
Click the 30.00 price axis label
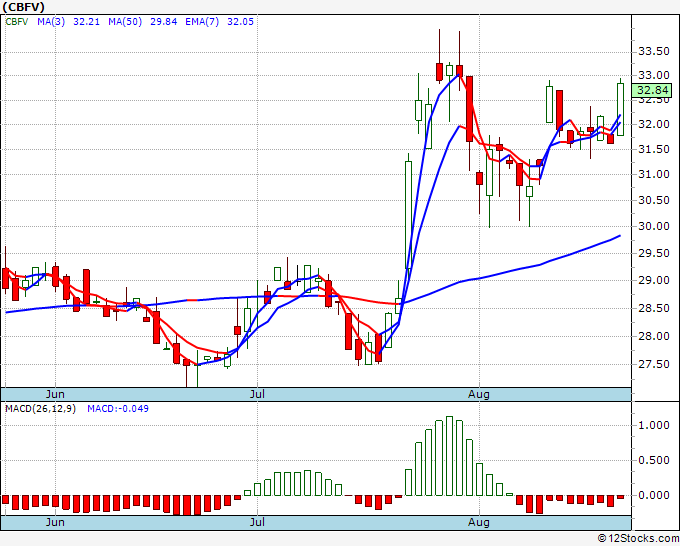(654, 226)
